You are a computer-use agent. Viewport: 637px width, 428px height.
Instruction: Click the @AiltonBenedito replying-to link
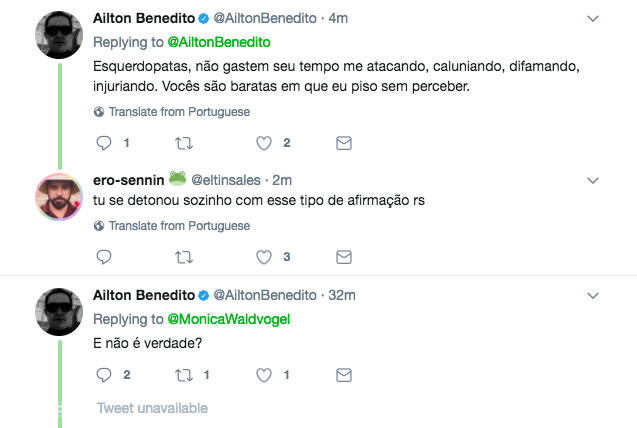click(216, 41)
